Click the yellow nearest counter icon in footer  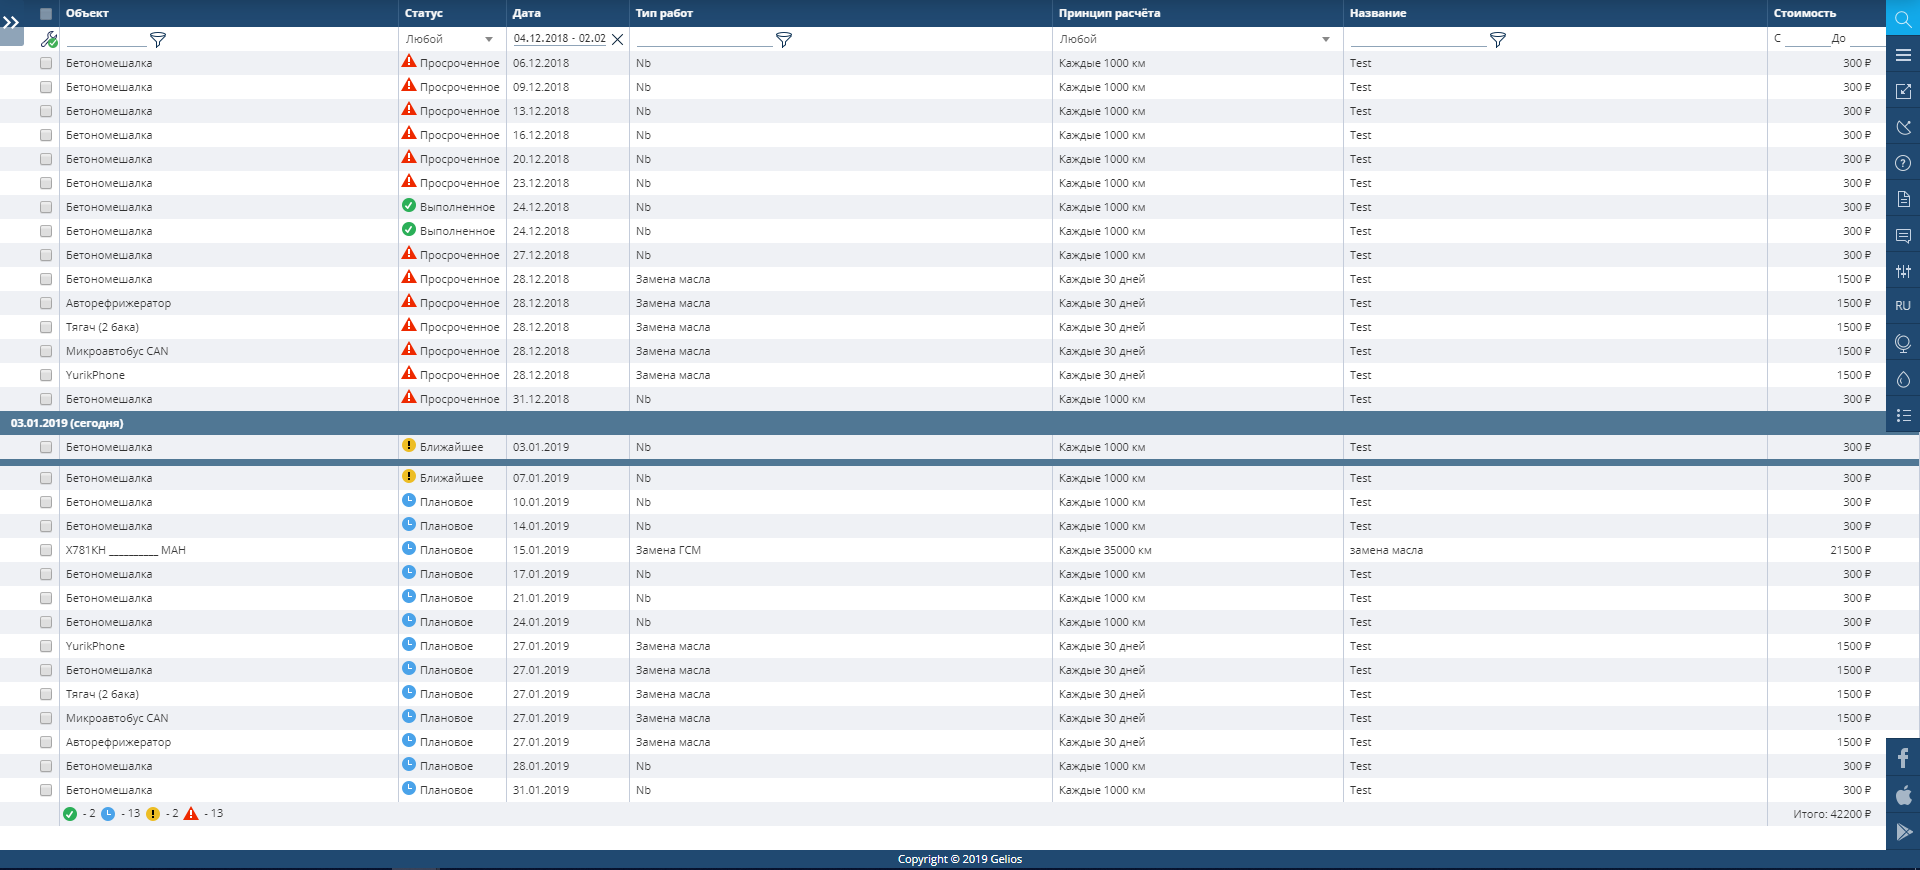click(x=153, y=814)
